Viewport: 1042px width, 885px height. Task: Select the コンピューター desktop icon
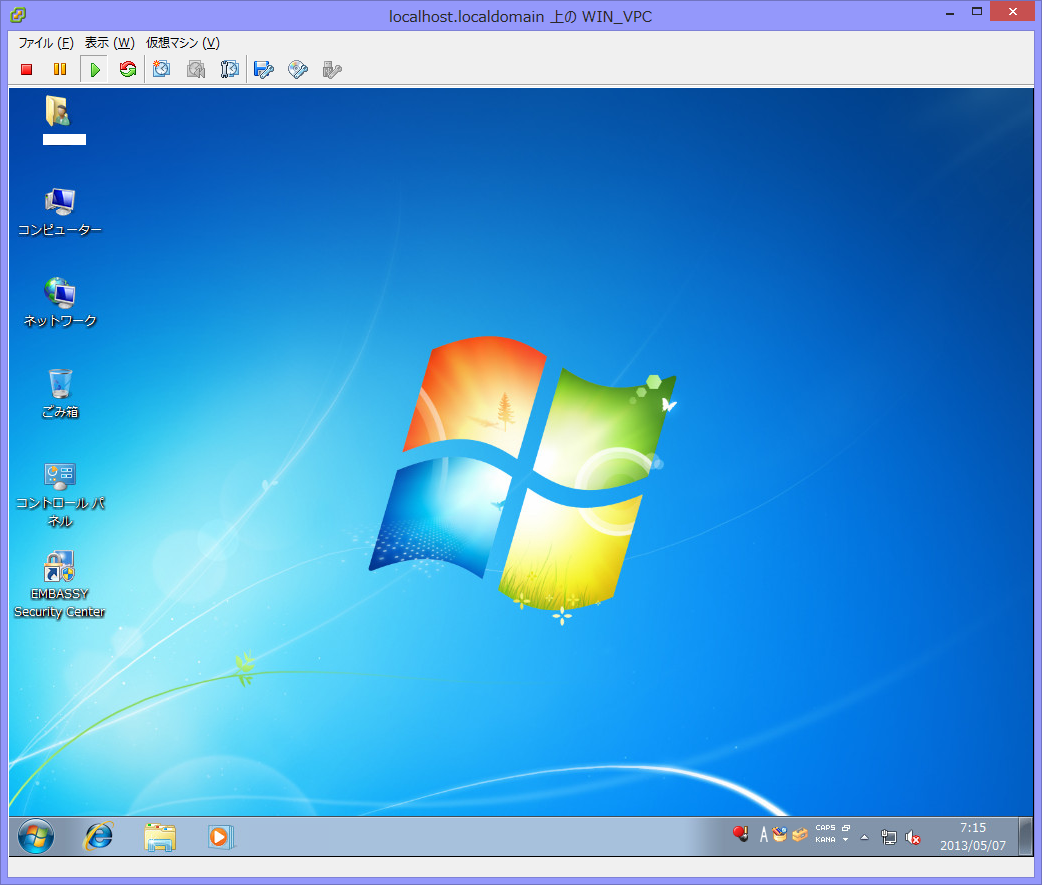click(60, 212)
